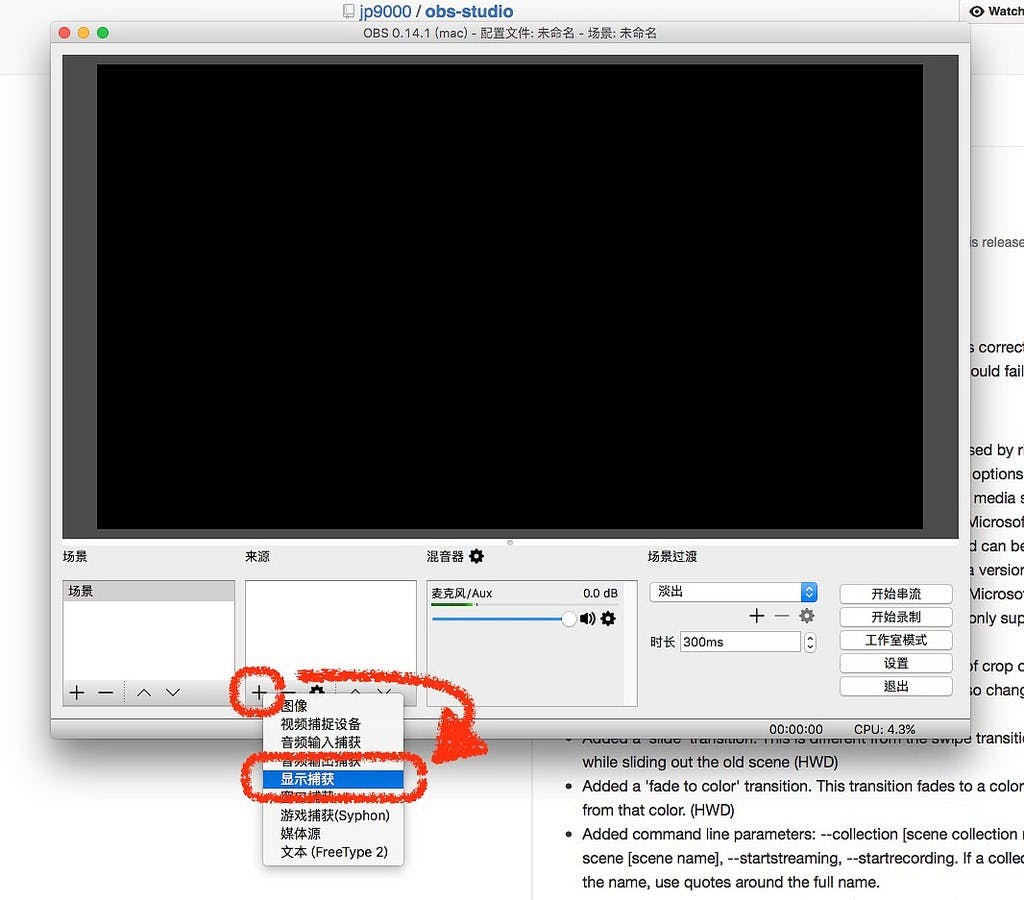
Task: Click the 麦克风/Aux channel label
Action: (462, 593)
